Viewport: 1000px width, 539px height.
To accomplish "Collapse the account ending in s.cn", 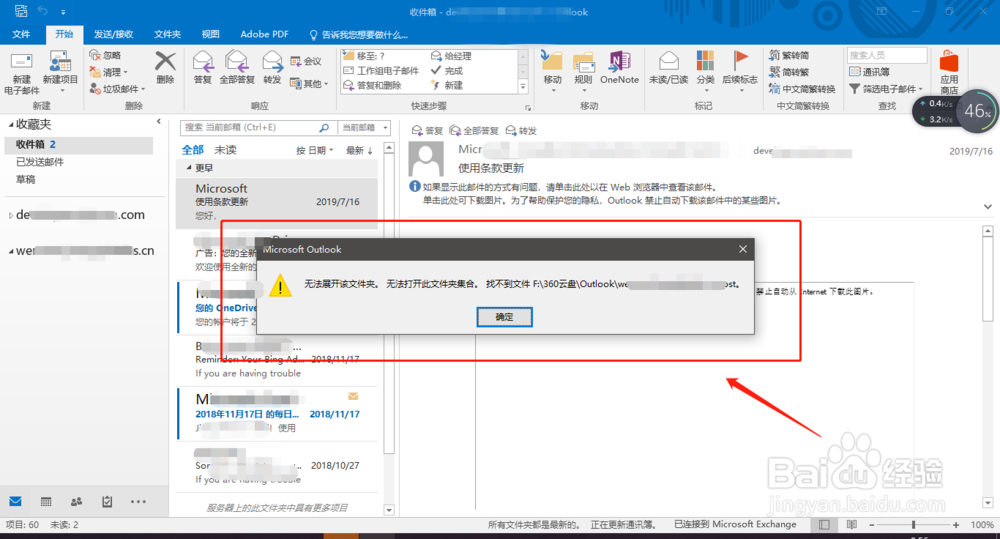I will click(11, 251).
